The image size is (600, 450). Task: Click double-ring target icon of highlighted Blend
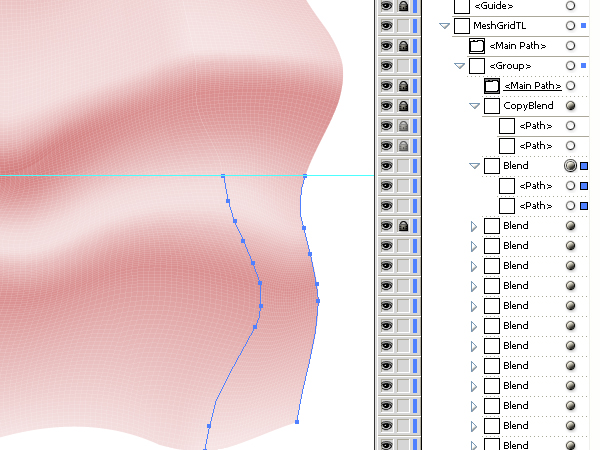click(x=570, y=166)
